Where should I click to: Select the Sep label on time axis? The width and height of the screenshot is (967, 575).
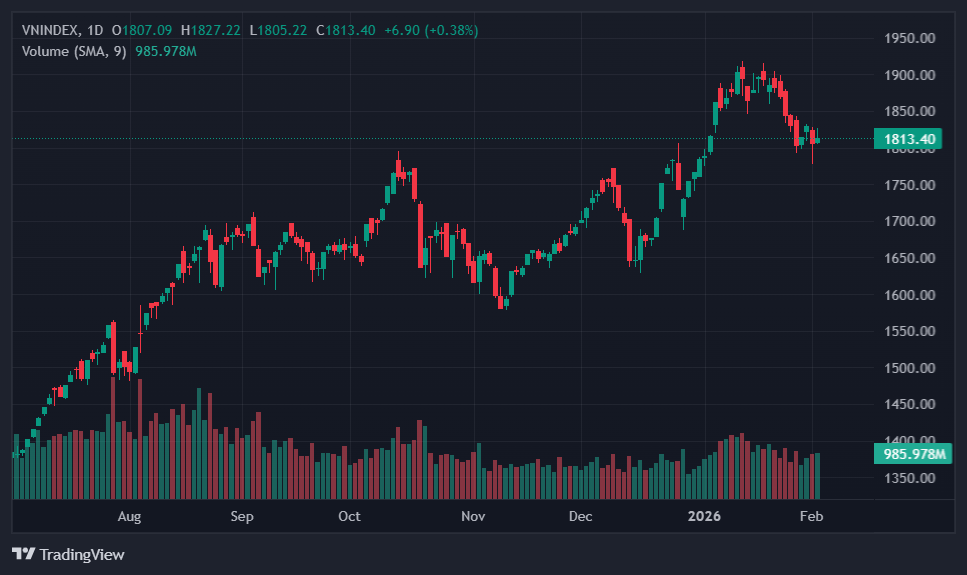(x=241, y=517)
